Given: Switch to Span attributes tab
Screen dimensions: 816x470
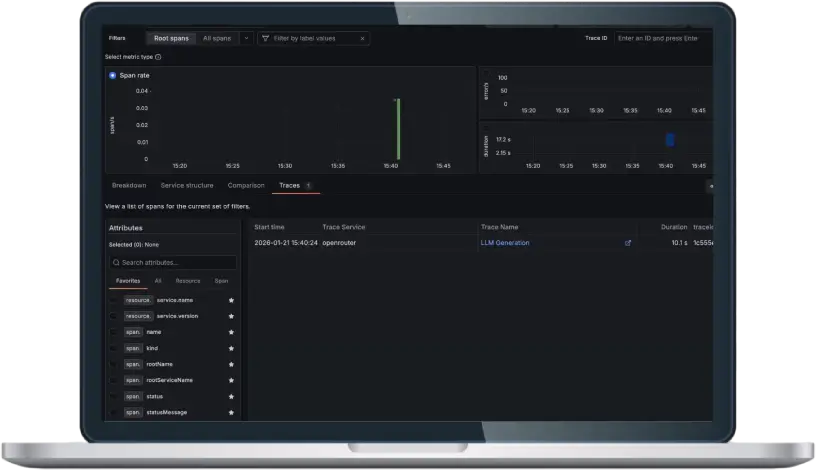Looking at the screenshot, I should (221, 281).
